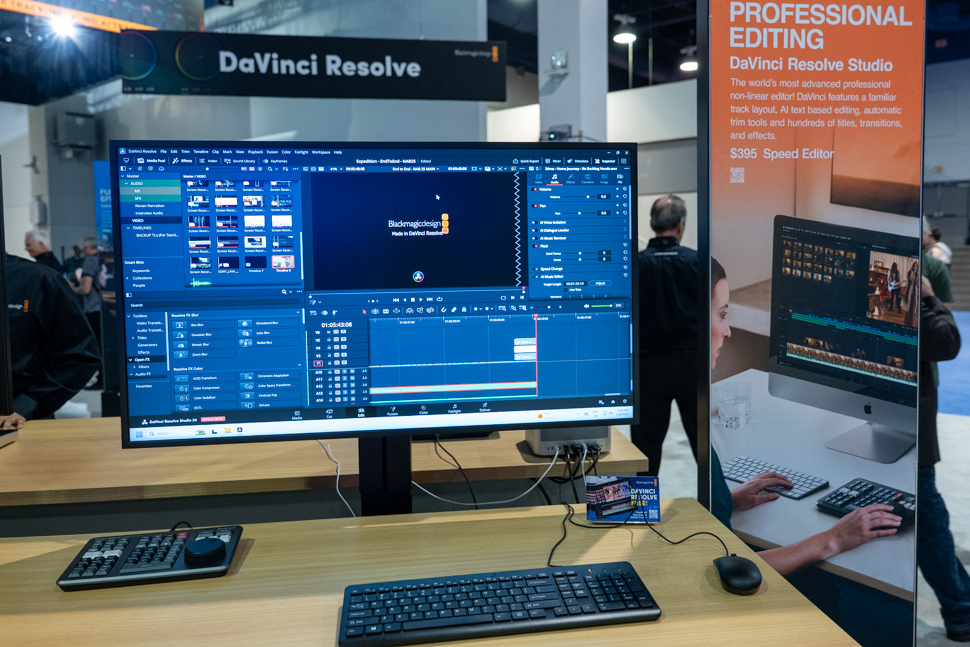This screenshot has width=970, height=647.
Task: Reset Volume with its reset arrow icon
Action: coord(625,197)
